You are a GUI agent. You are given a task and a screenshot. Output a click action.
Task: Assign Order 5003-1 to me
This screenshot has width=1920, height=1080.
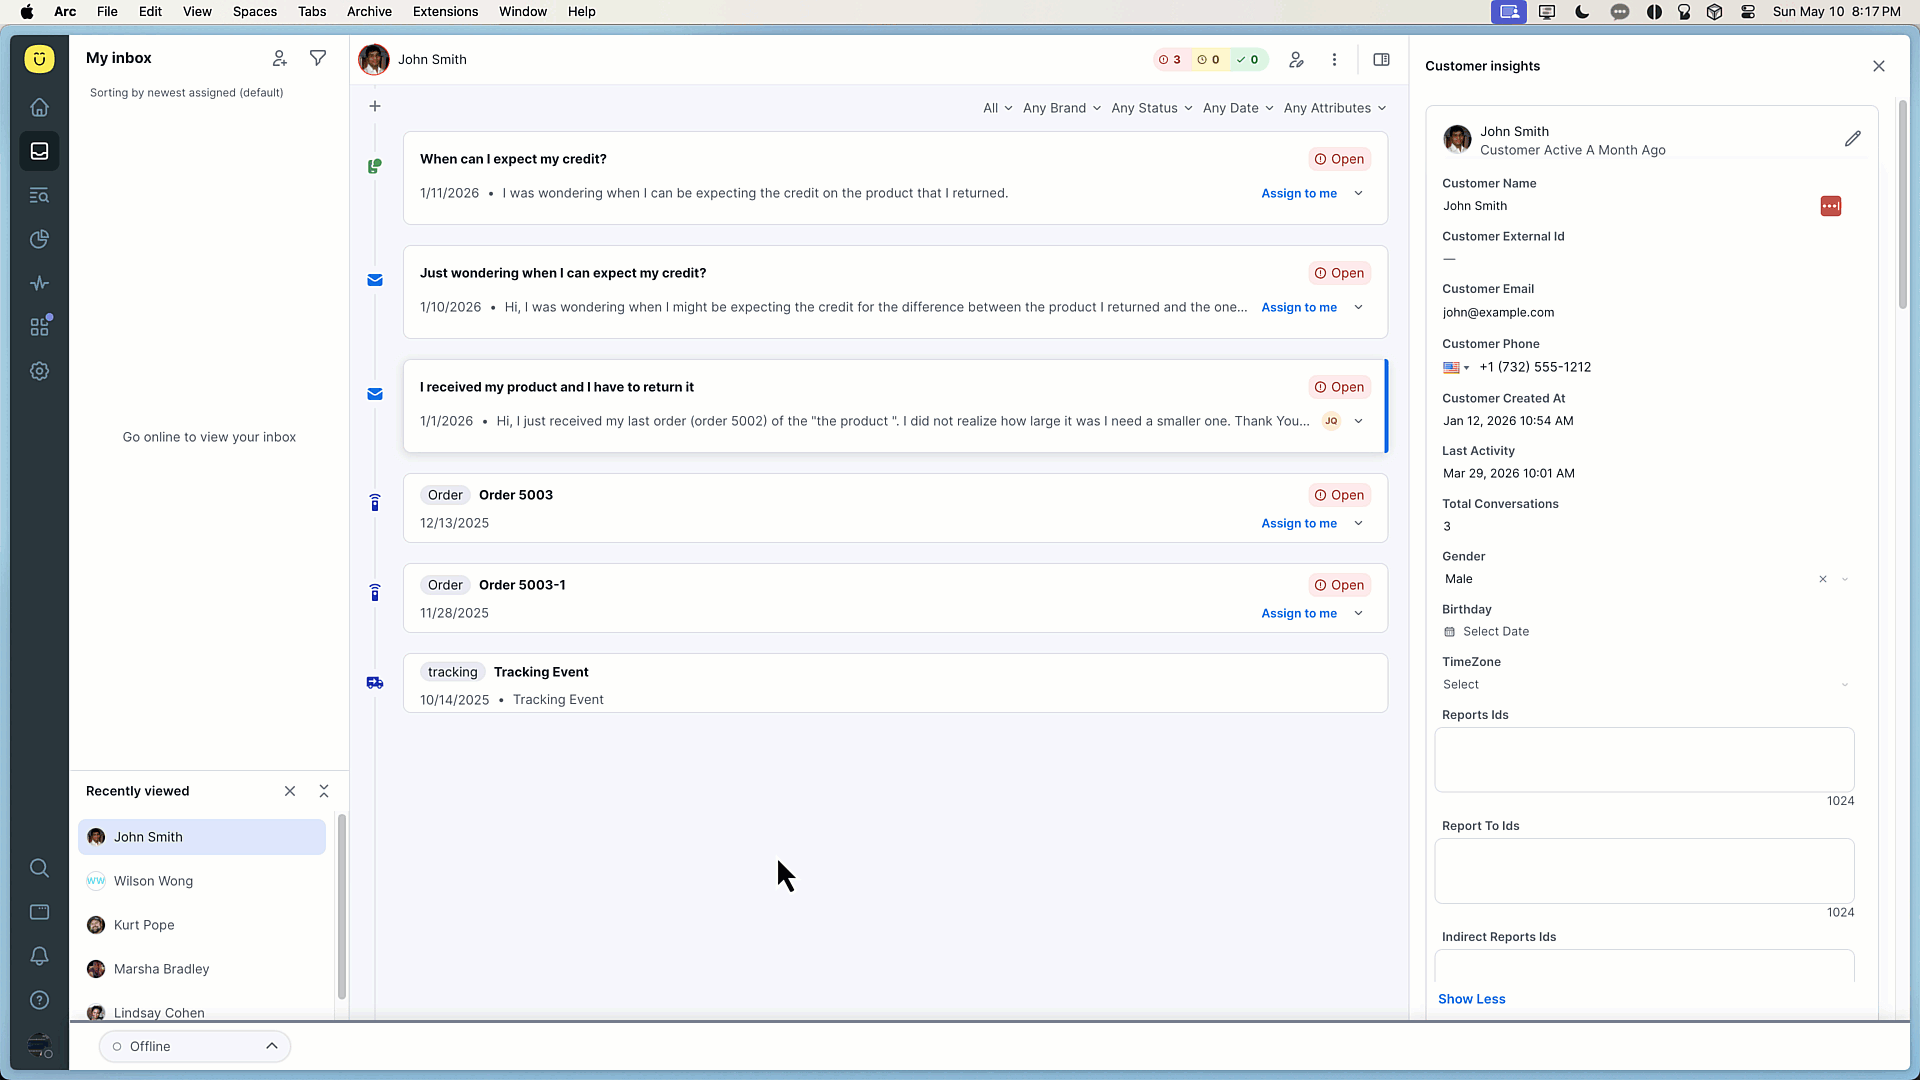click(1299, 613)
